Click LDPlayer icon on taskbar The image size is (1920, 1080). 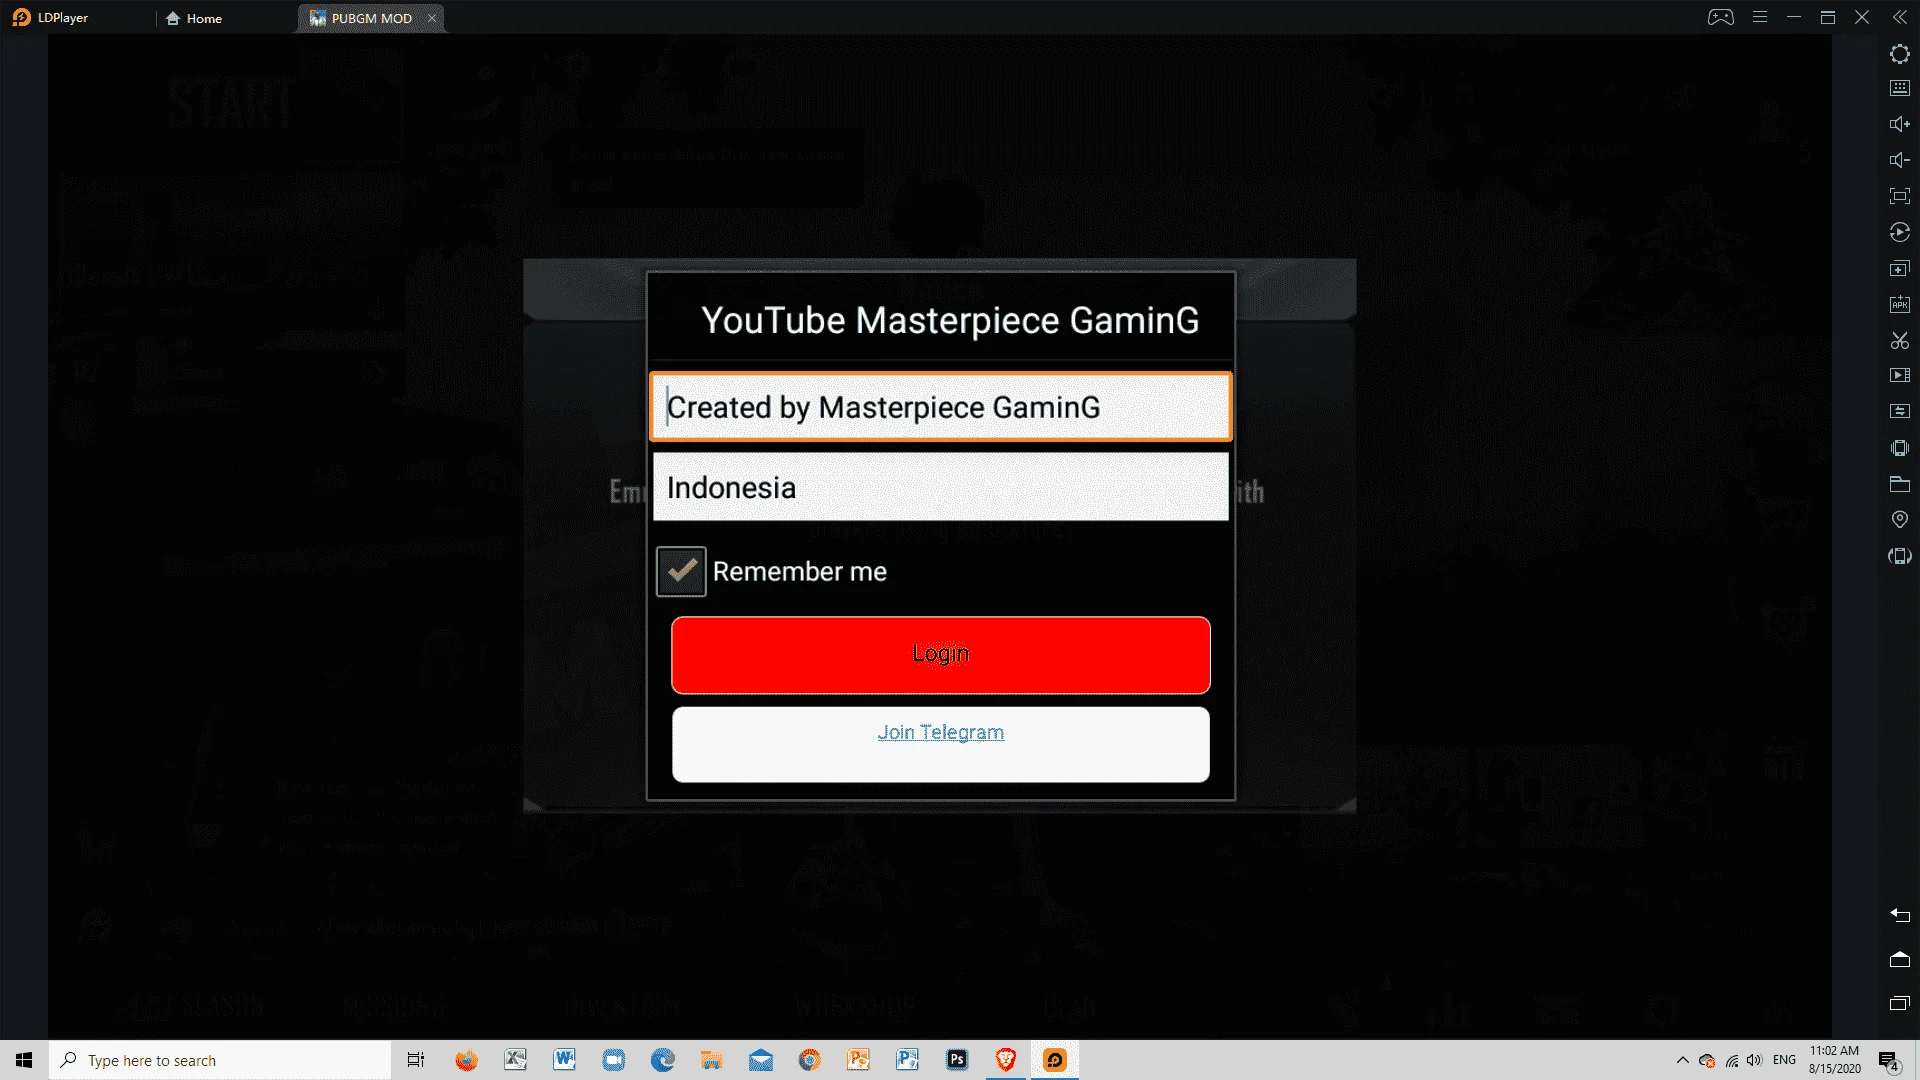point(1055,1060)
